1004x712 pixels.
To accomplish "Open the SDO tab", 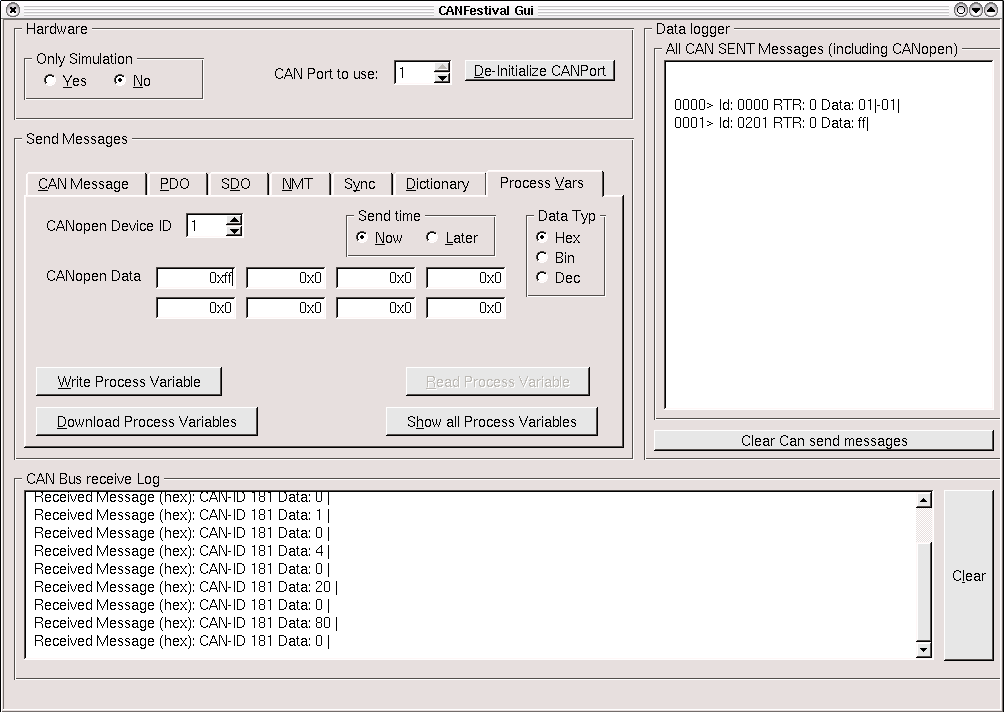I will pos(237,184).
